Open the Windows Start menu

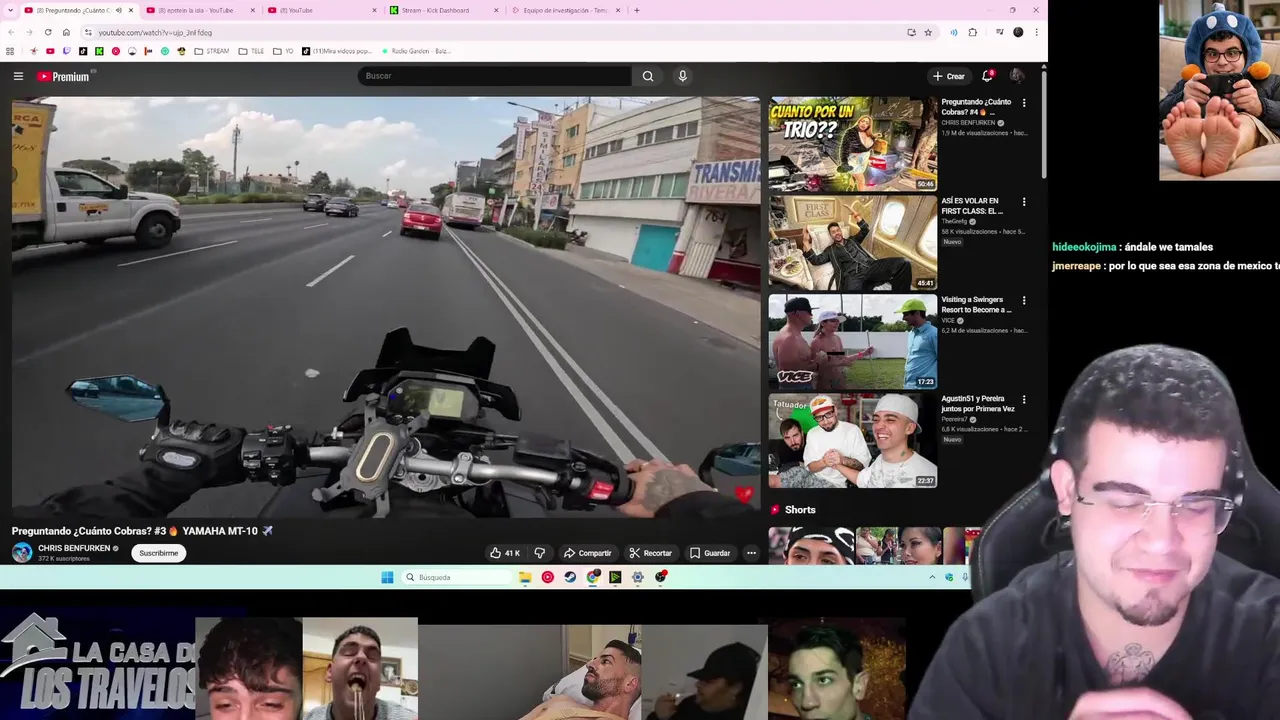pyautogui.click(x=387, y=577)
